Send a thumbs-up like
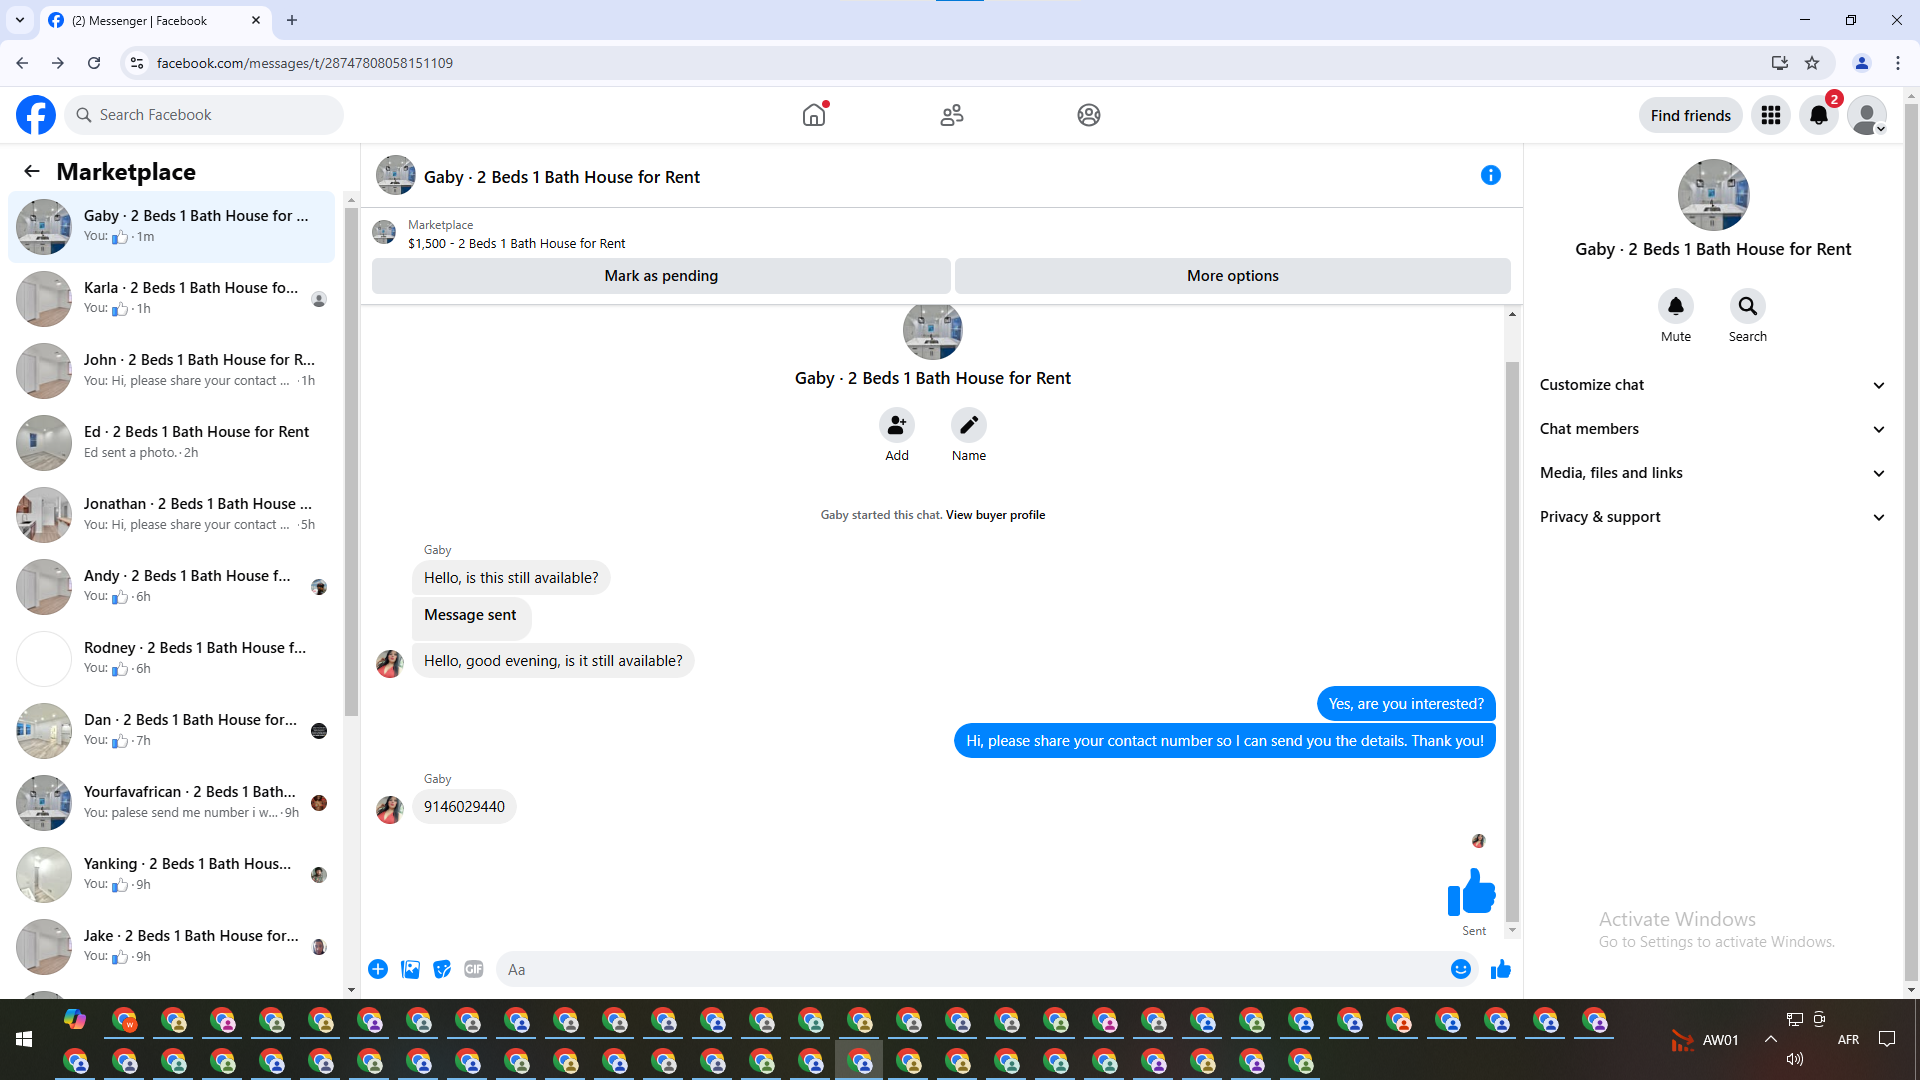The height and width of the screenshot is (1080, 1920). tap(1501, 969)
